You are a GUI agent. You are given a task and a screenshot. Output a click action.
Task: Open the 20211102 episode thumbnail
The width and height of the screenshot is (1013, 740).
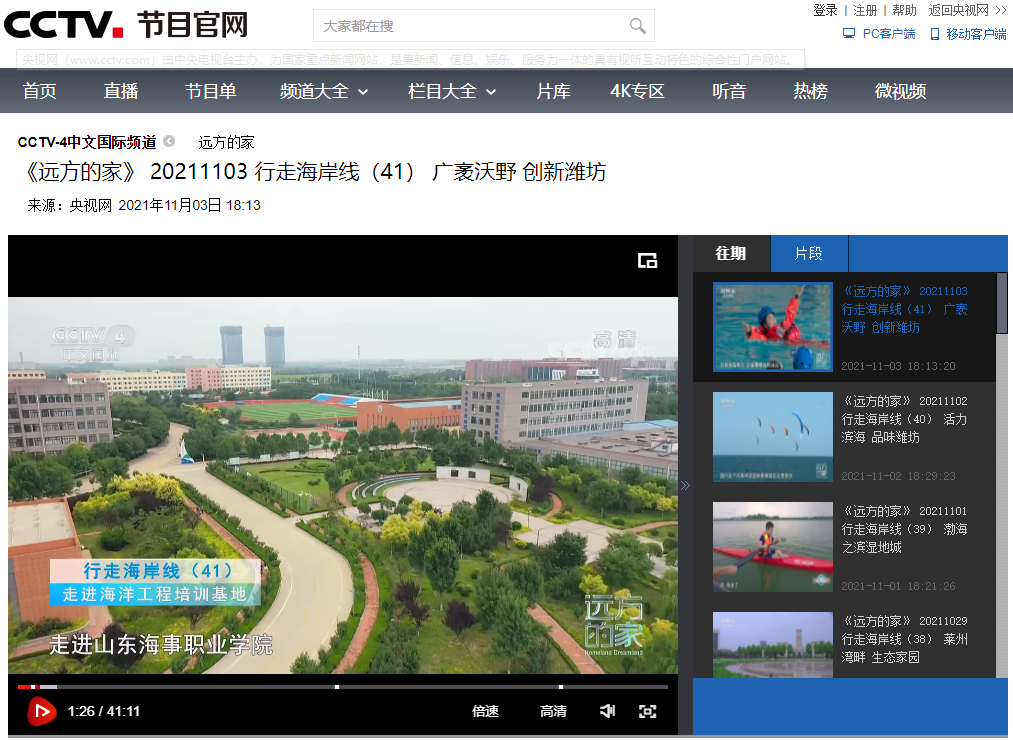pyautogui.click(x=772, y=437)
